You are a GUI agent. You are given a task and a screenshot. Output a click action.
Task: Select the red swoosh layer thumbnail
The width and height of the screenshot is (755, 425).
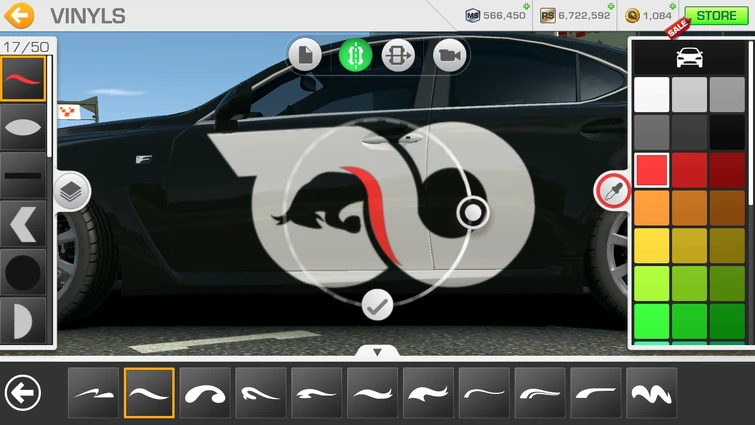click(23, 78)
